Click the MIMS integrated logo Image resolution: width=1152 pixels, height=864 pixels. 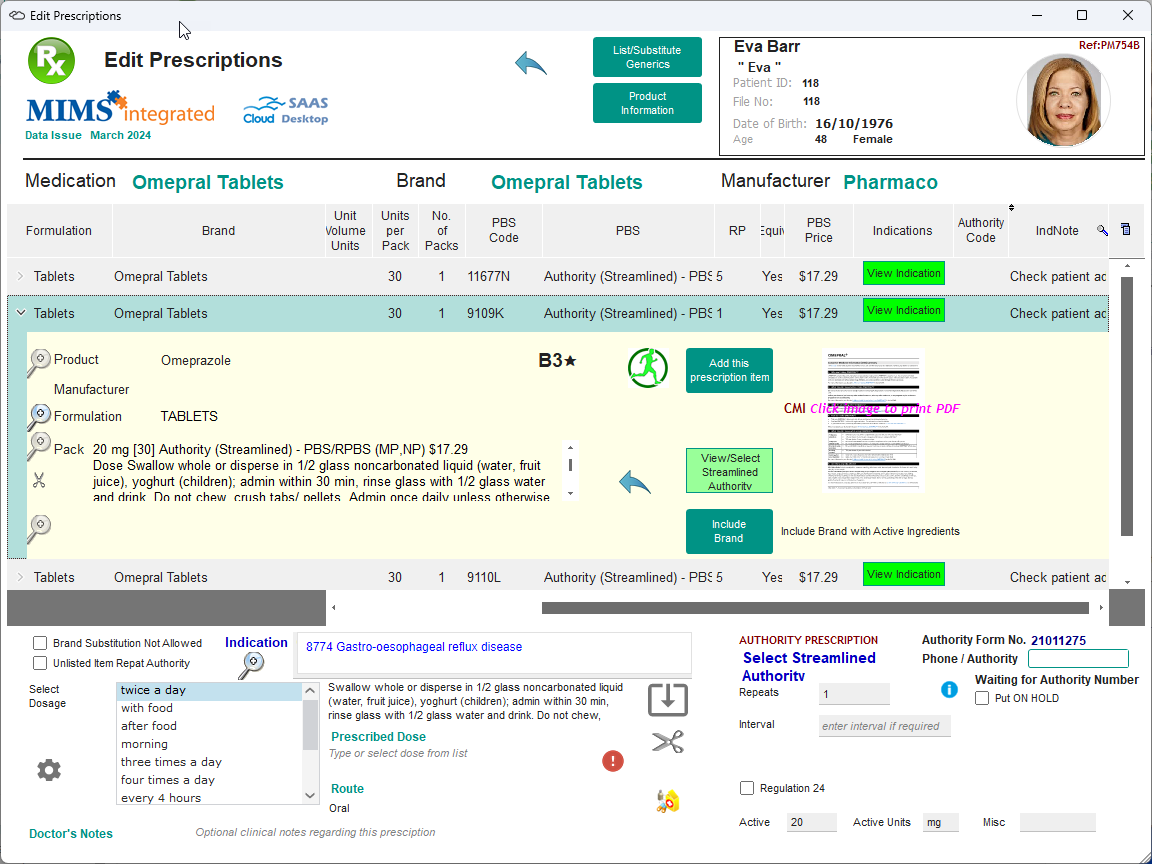(120, 108)
